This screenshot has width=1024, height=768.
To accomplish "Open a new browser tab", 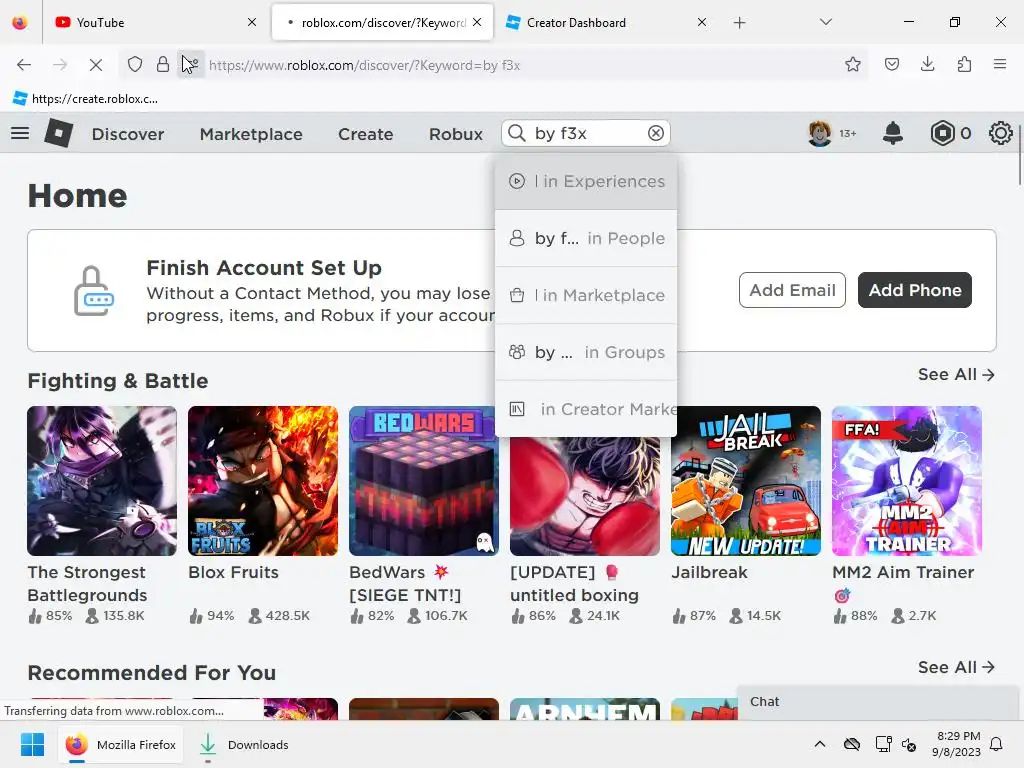I will point(739,23).
